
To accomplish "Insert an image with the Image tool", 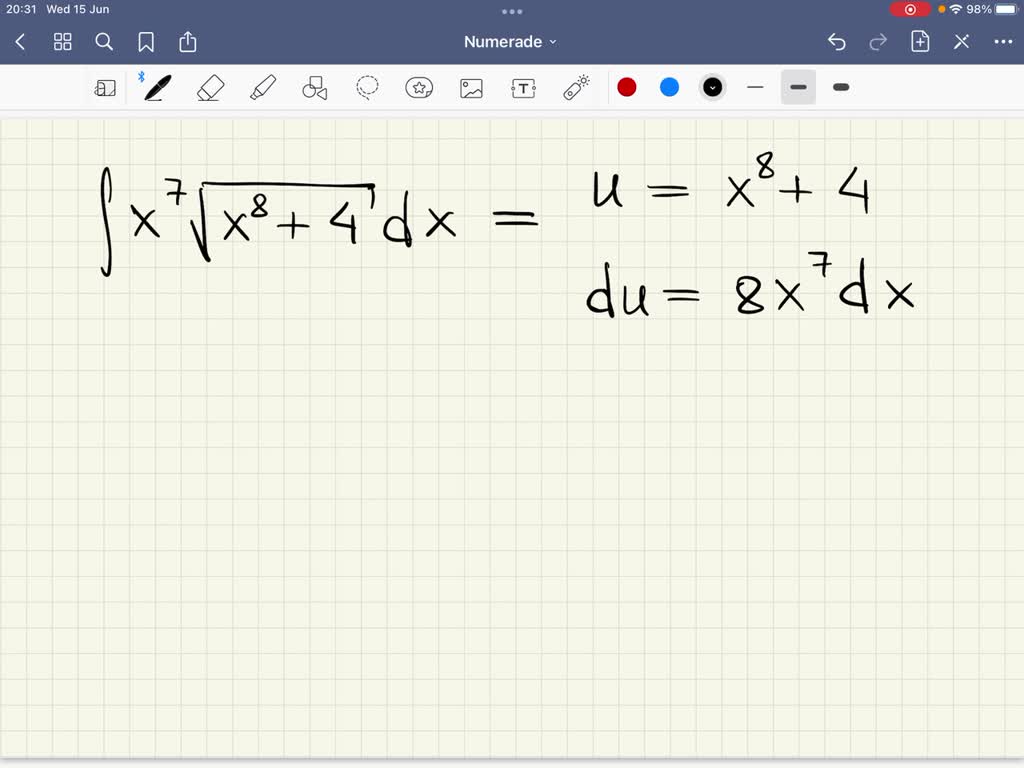I will 471,87.
